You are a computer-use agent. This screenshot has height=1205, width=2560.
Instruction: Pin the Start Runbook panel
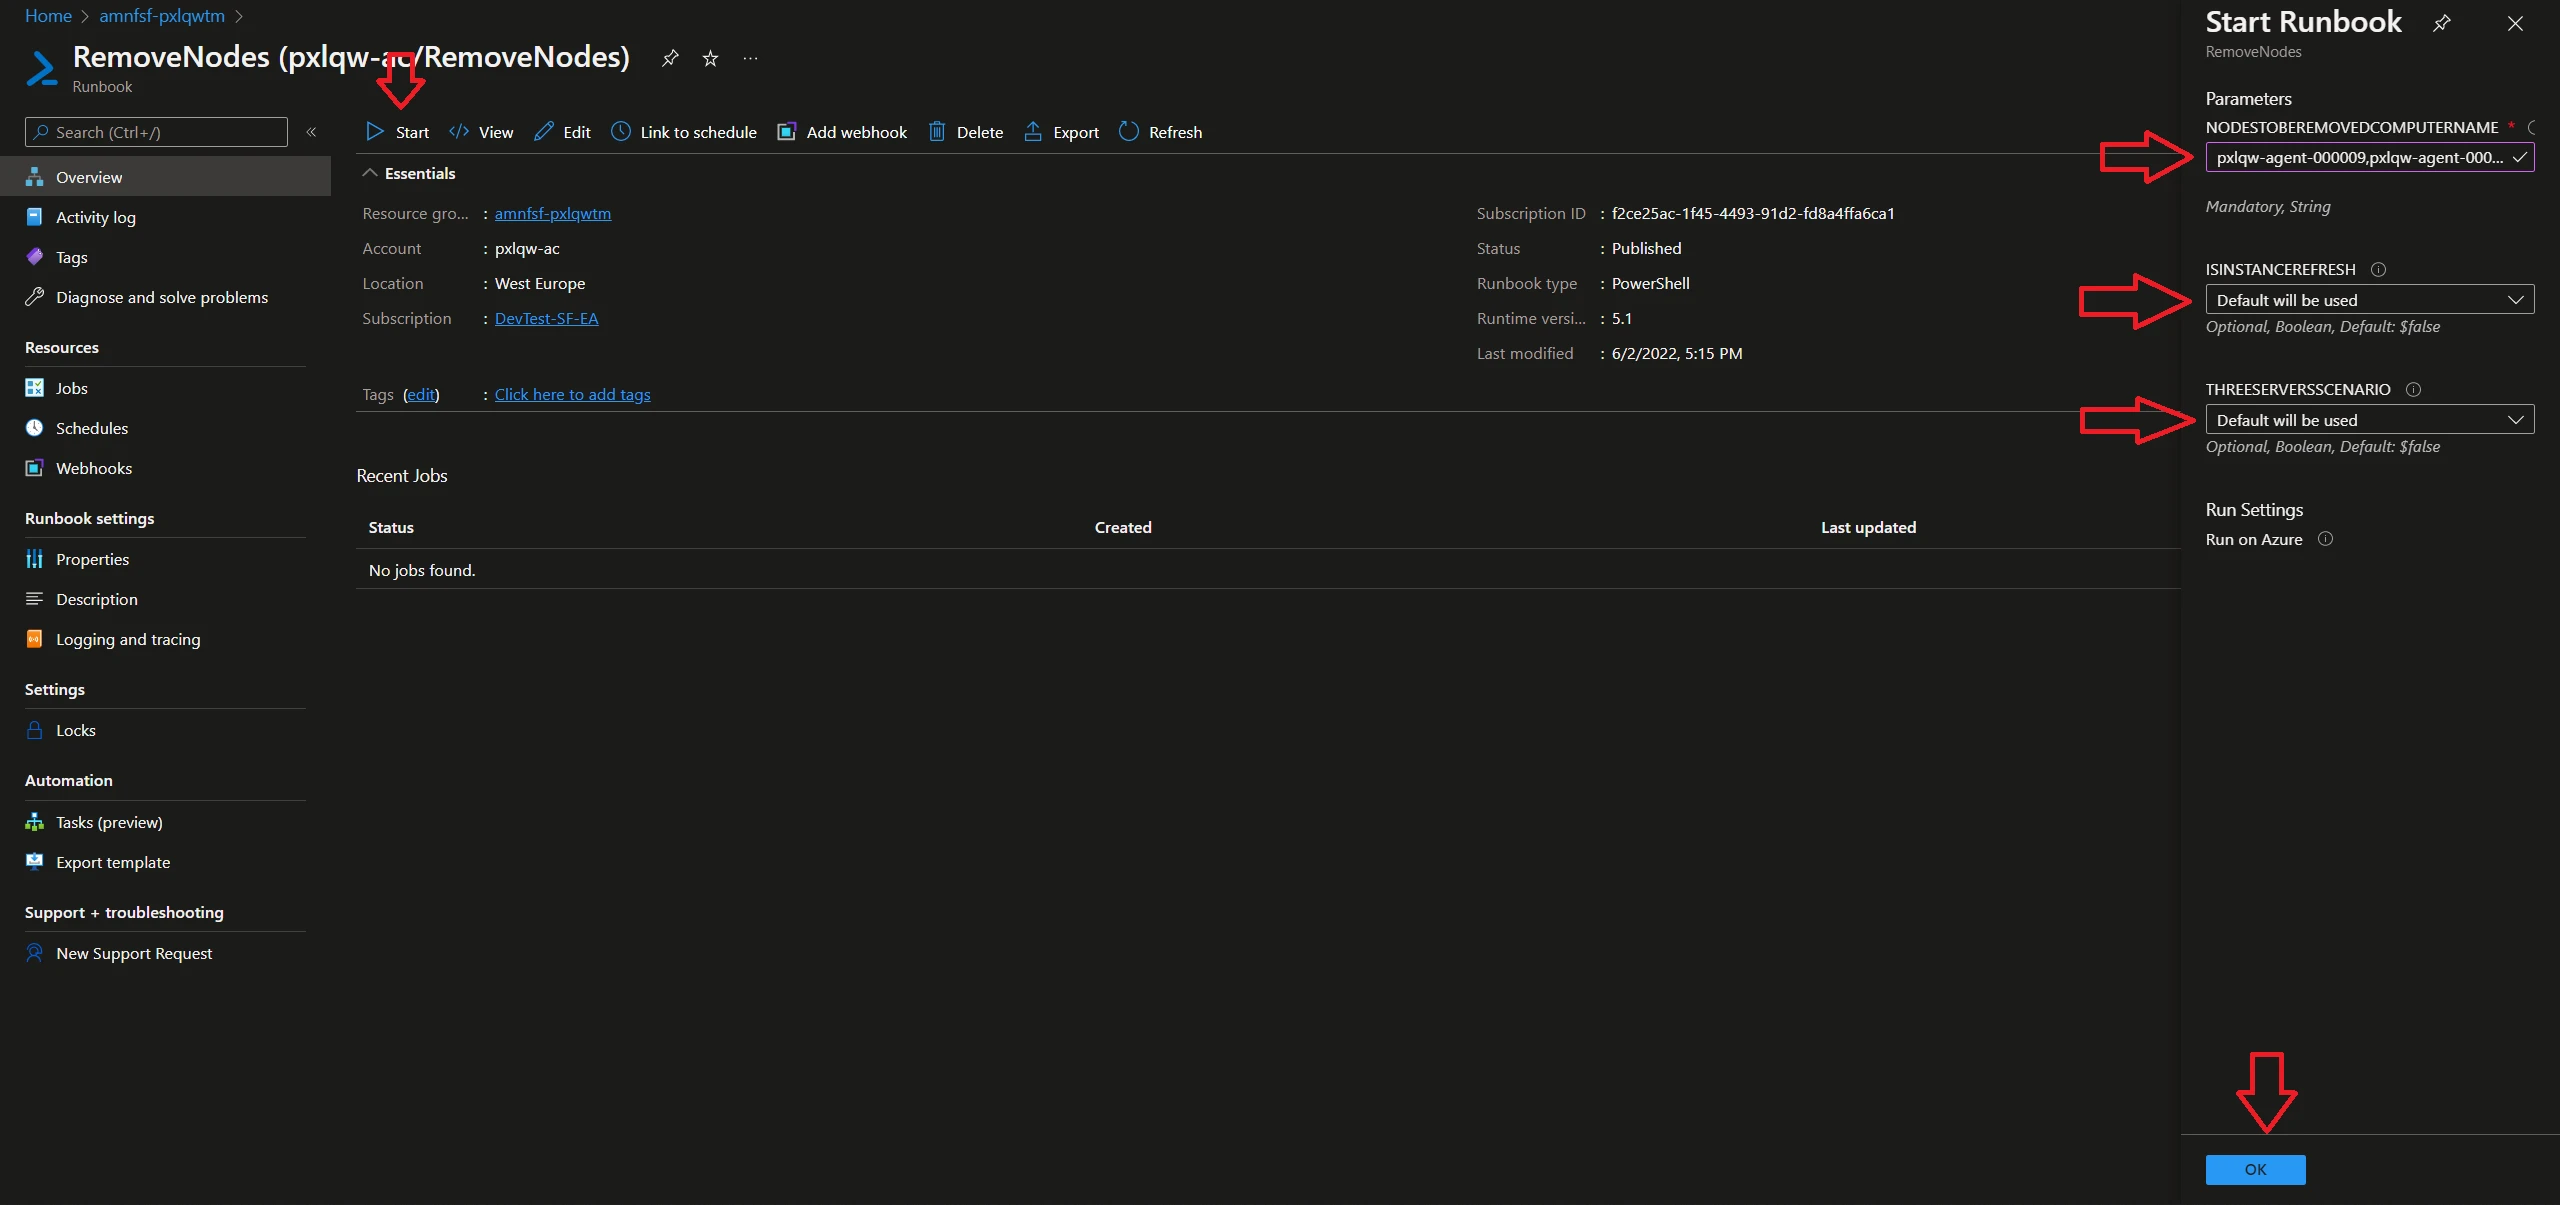(2442, 23)
